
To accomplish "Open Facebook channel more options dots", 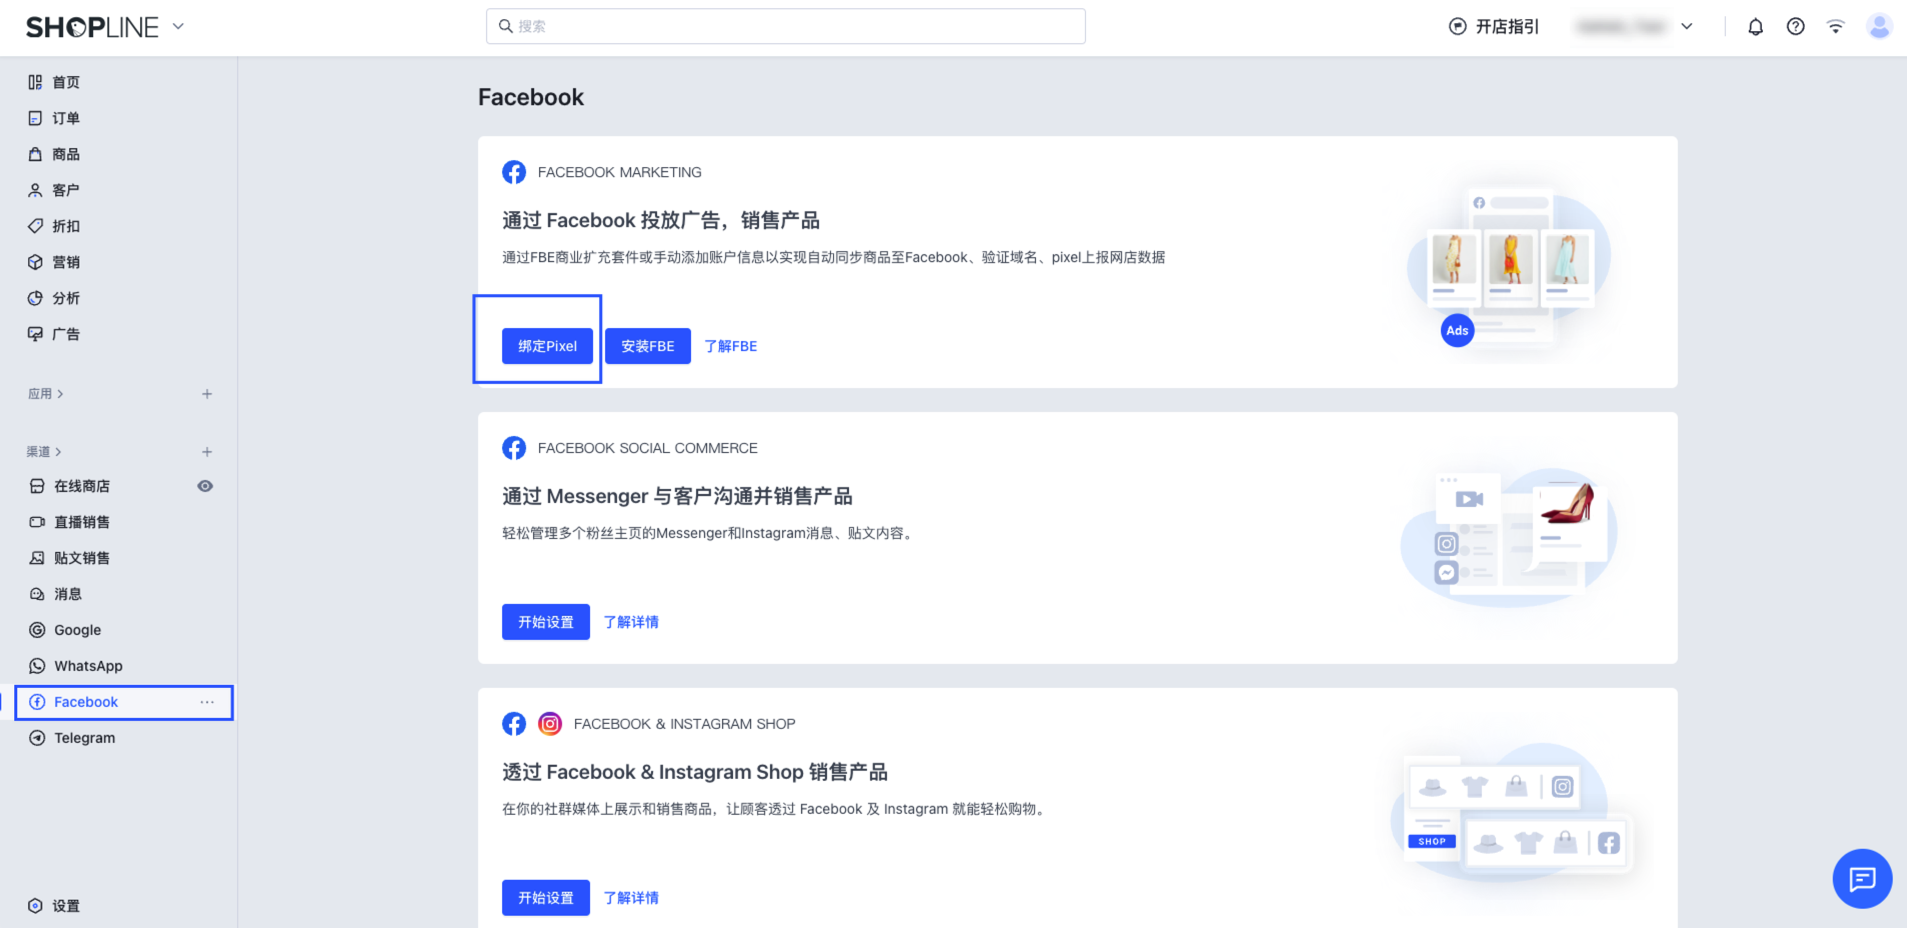I will point(207,702).
